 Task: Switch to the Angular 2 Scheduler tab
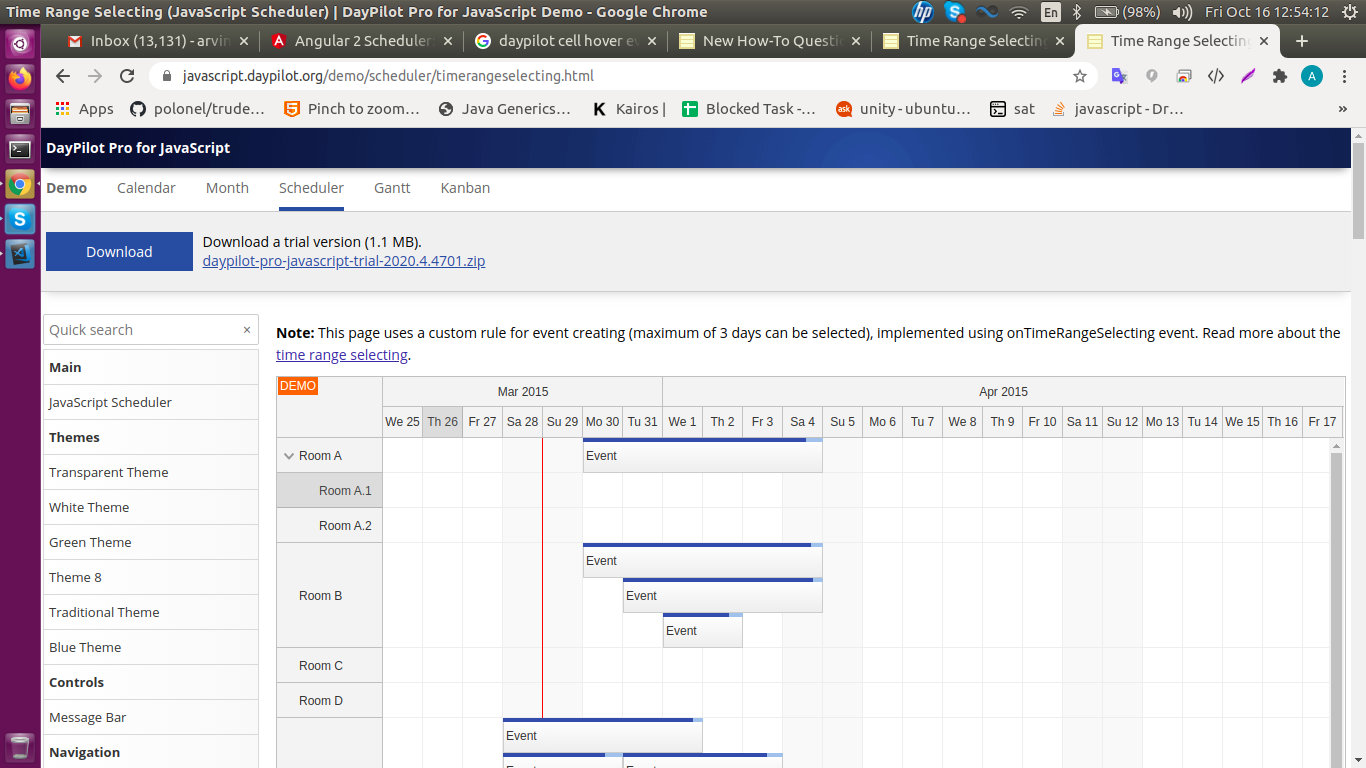click(362, 41)
